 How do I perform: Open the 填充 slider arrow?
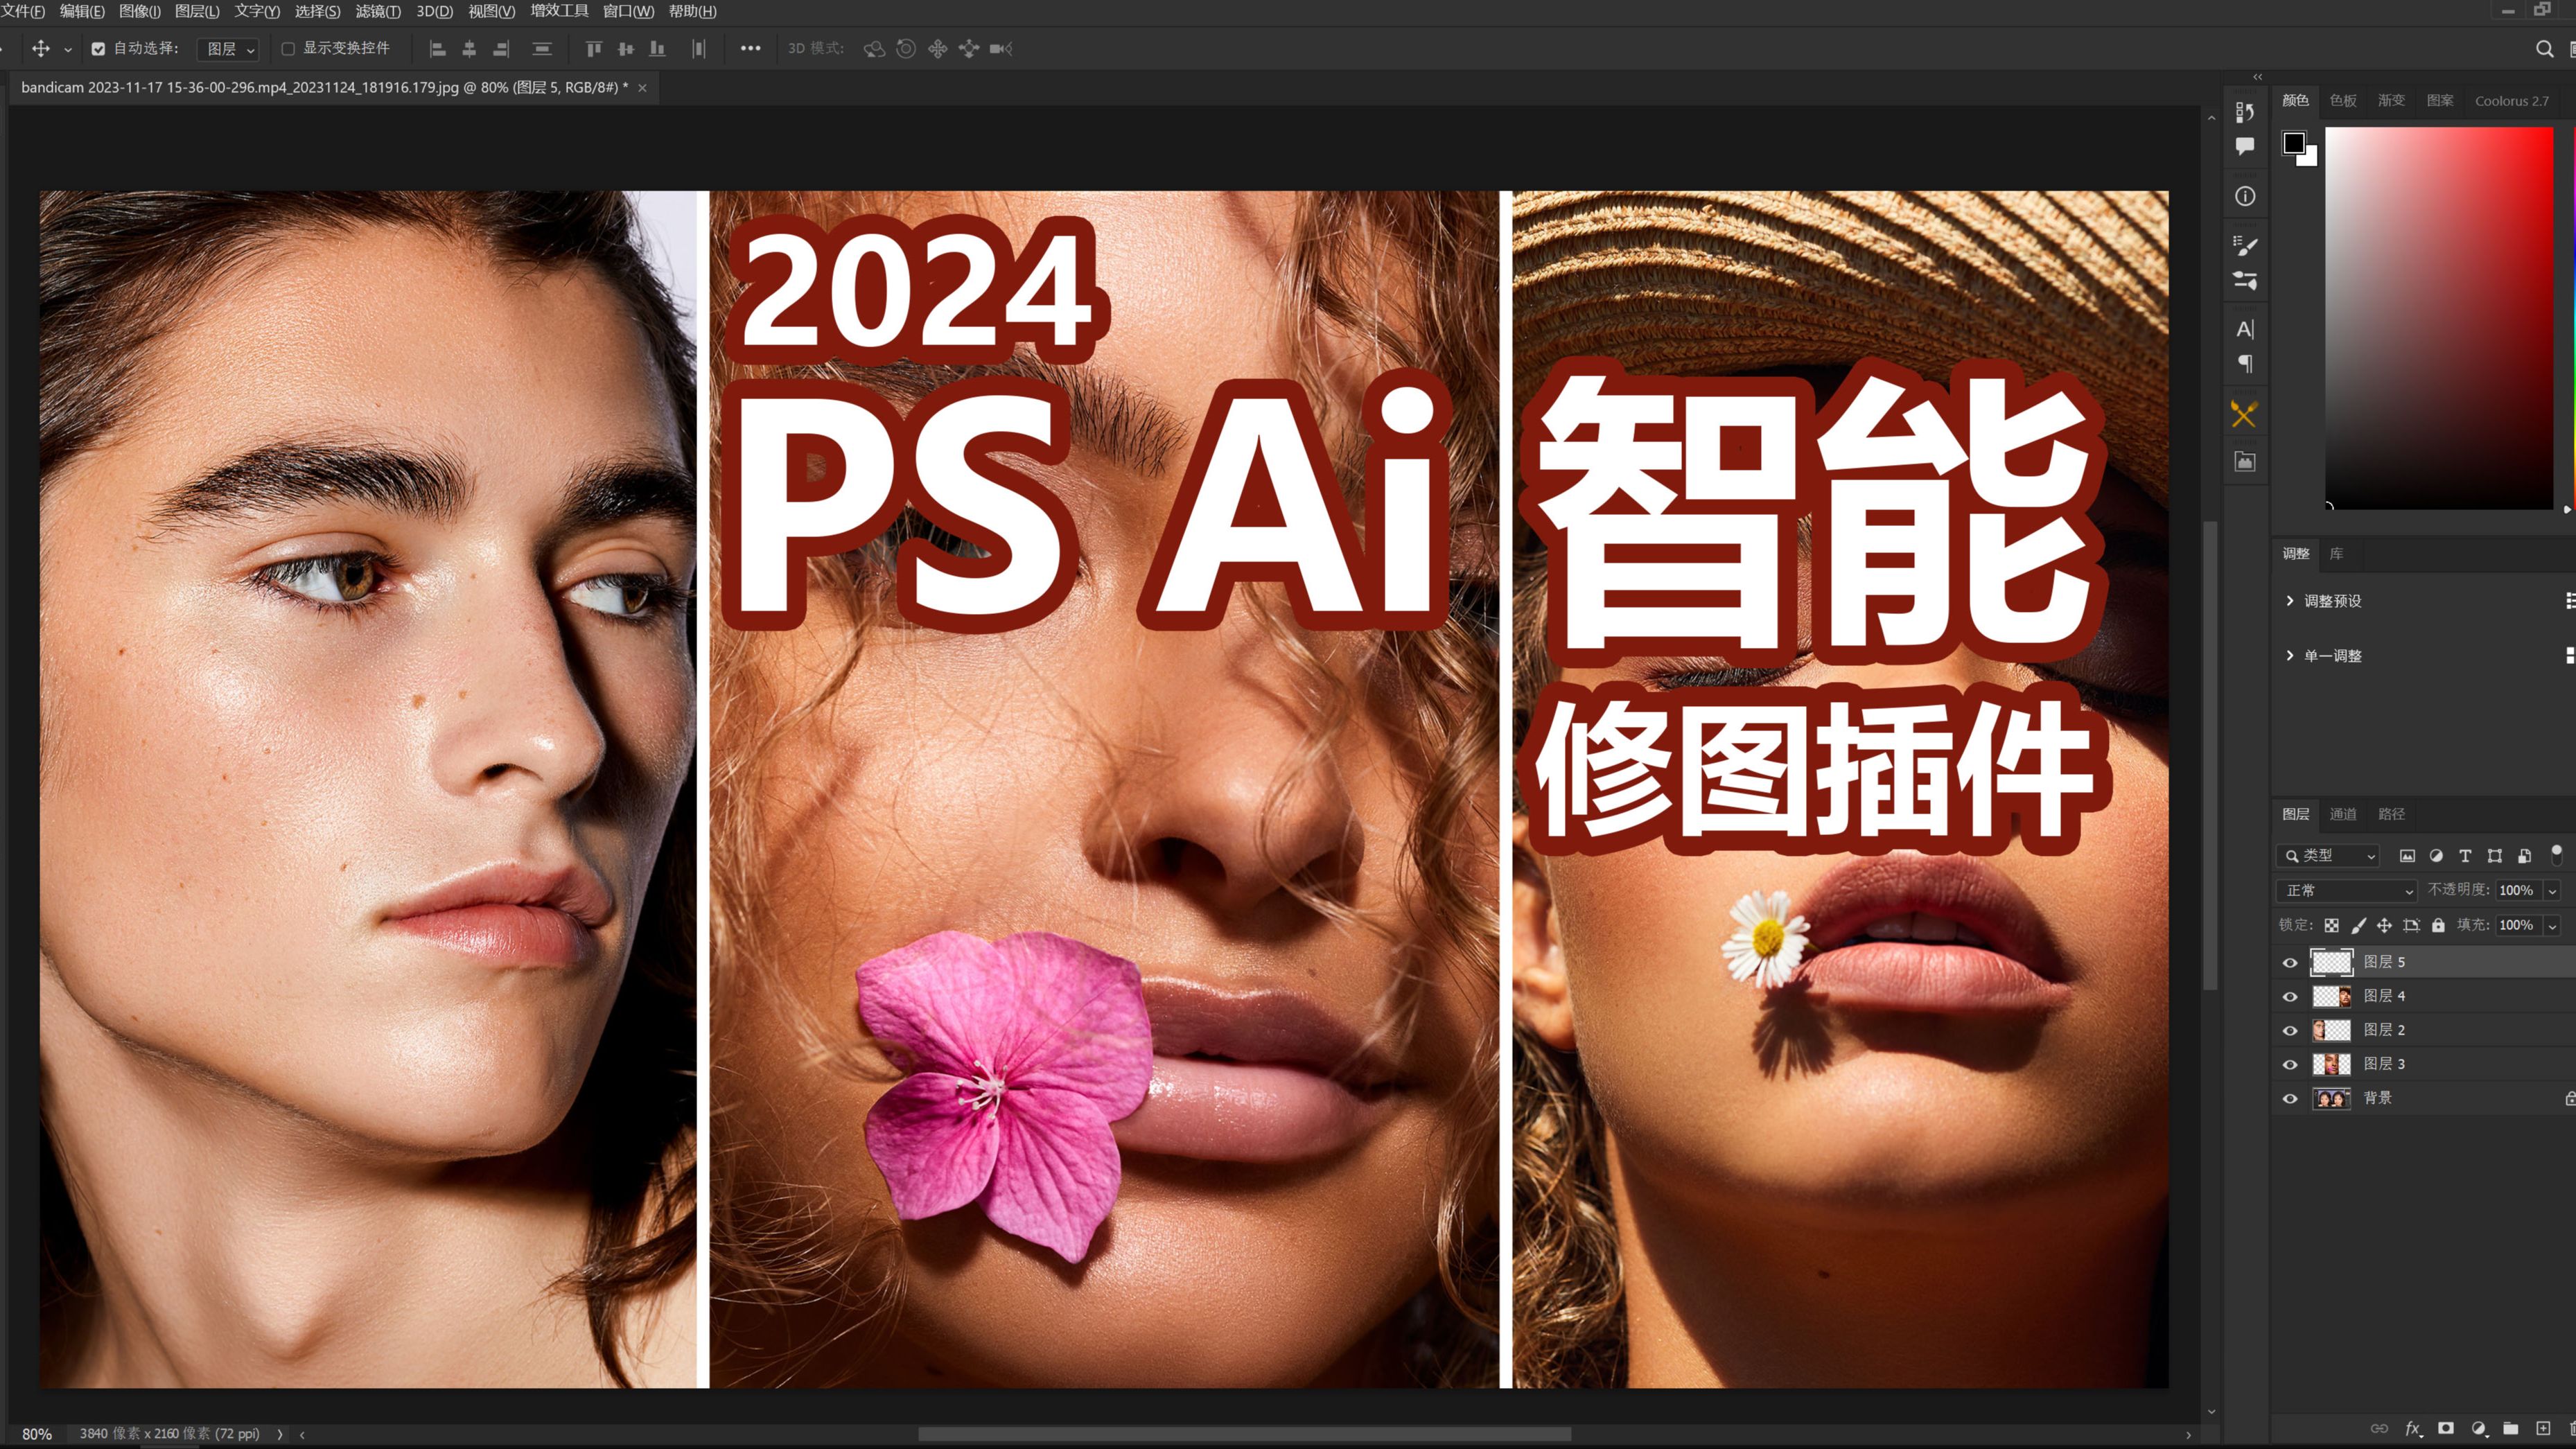(2552, 926)
